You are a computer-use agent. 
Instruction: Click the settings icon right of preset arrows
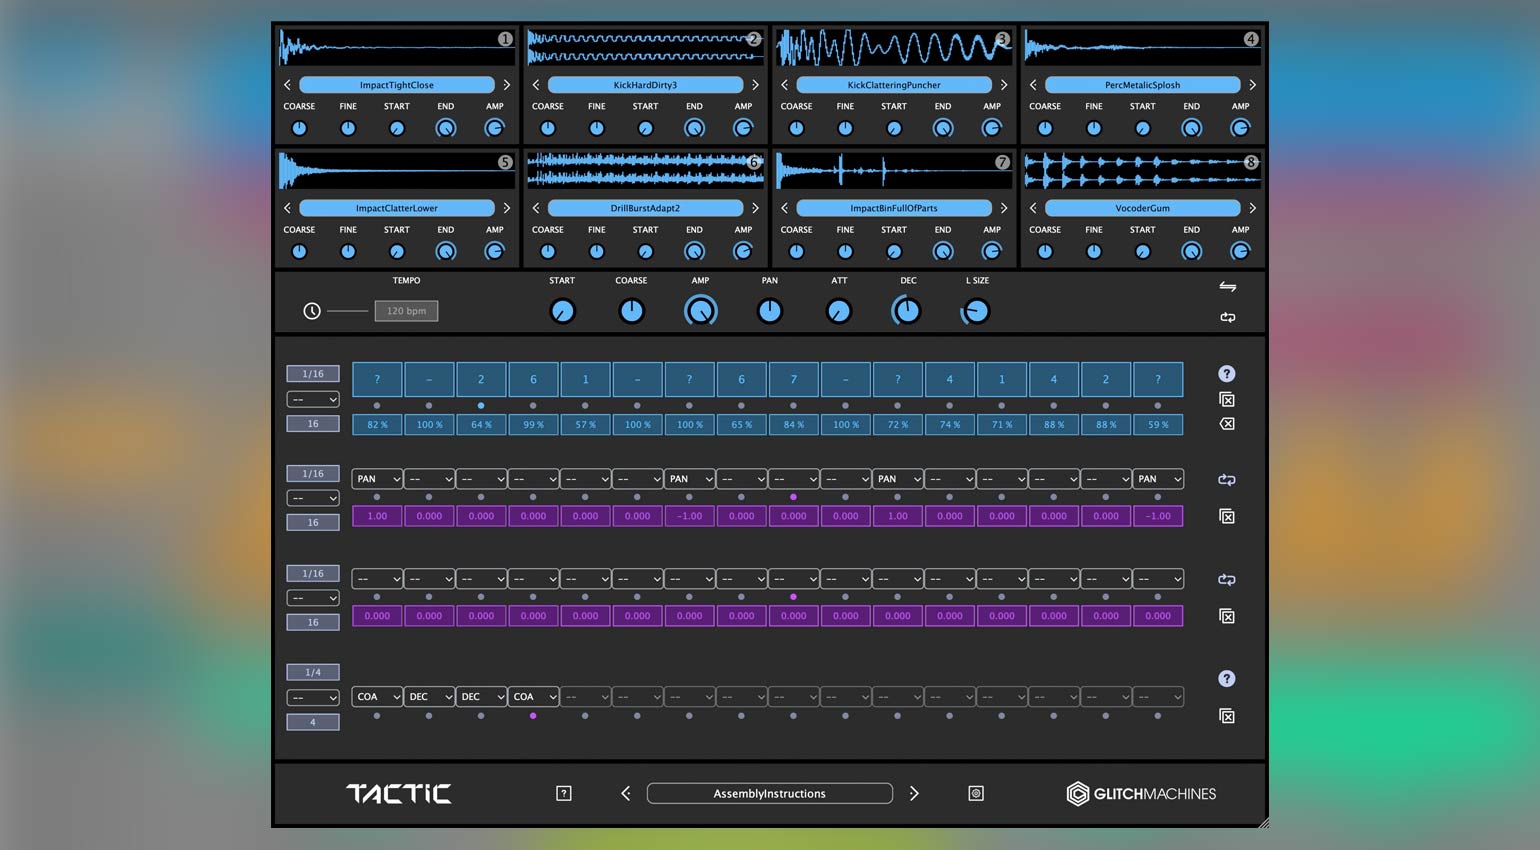coord(976,793)
